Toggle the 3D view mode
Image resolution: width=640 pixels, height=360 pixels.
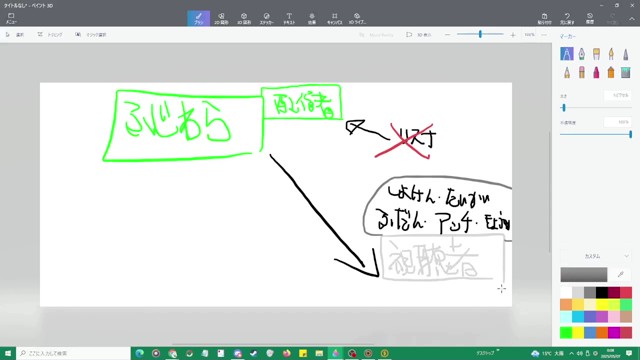click(x=419, y=35)
